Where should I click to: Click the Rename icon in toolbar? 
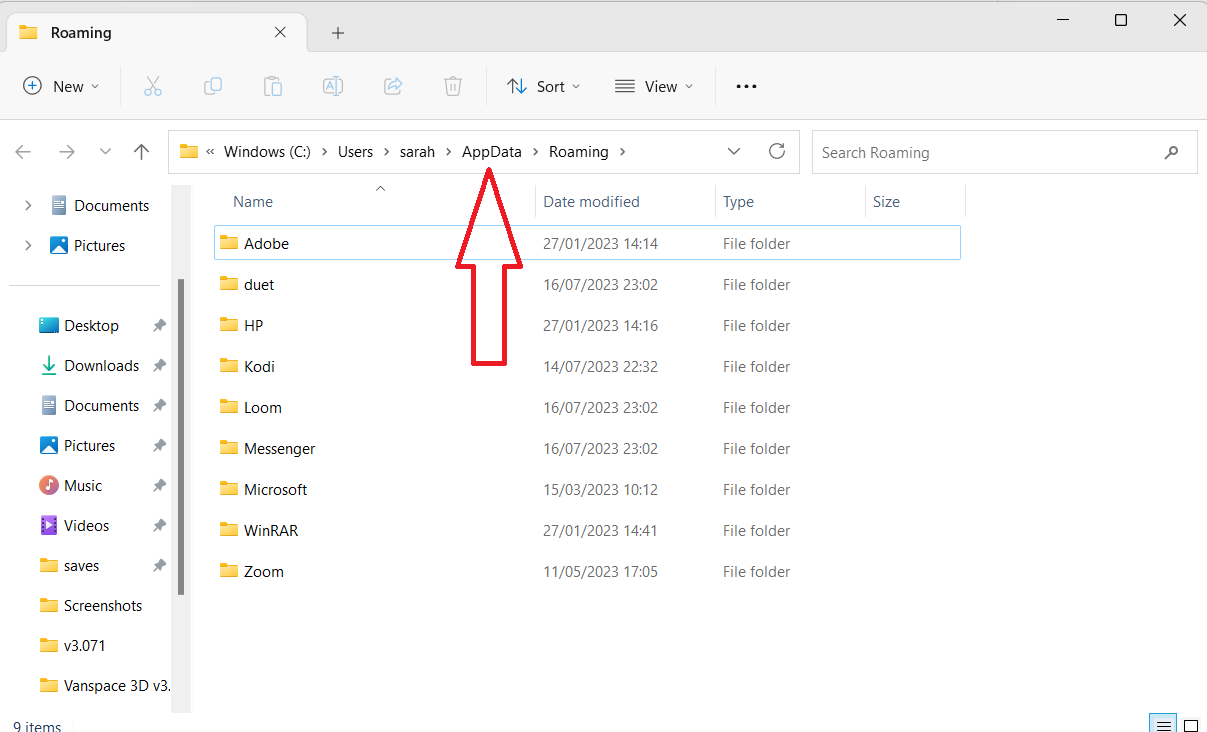click(333, 87)
